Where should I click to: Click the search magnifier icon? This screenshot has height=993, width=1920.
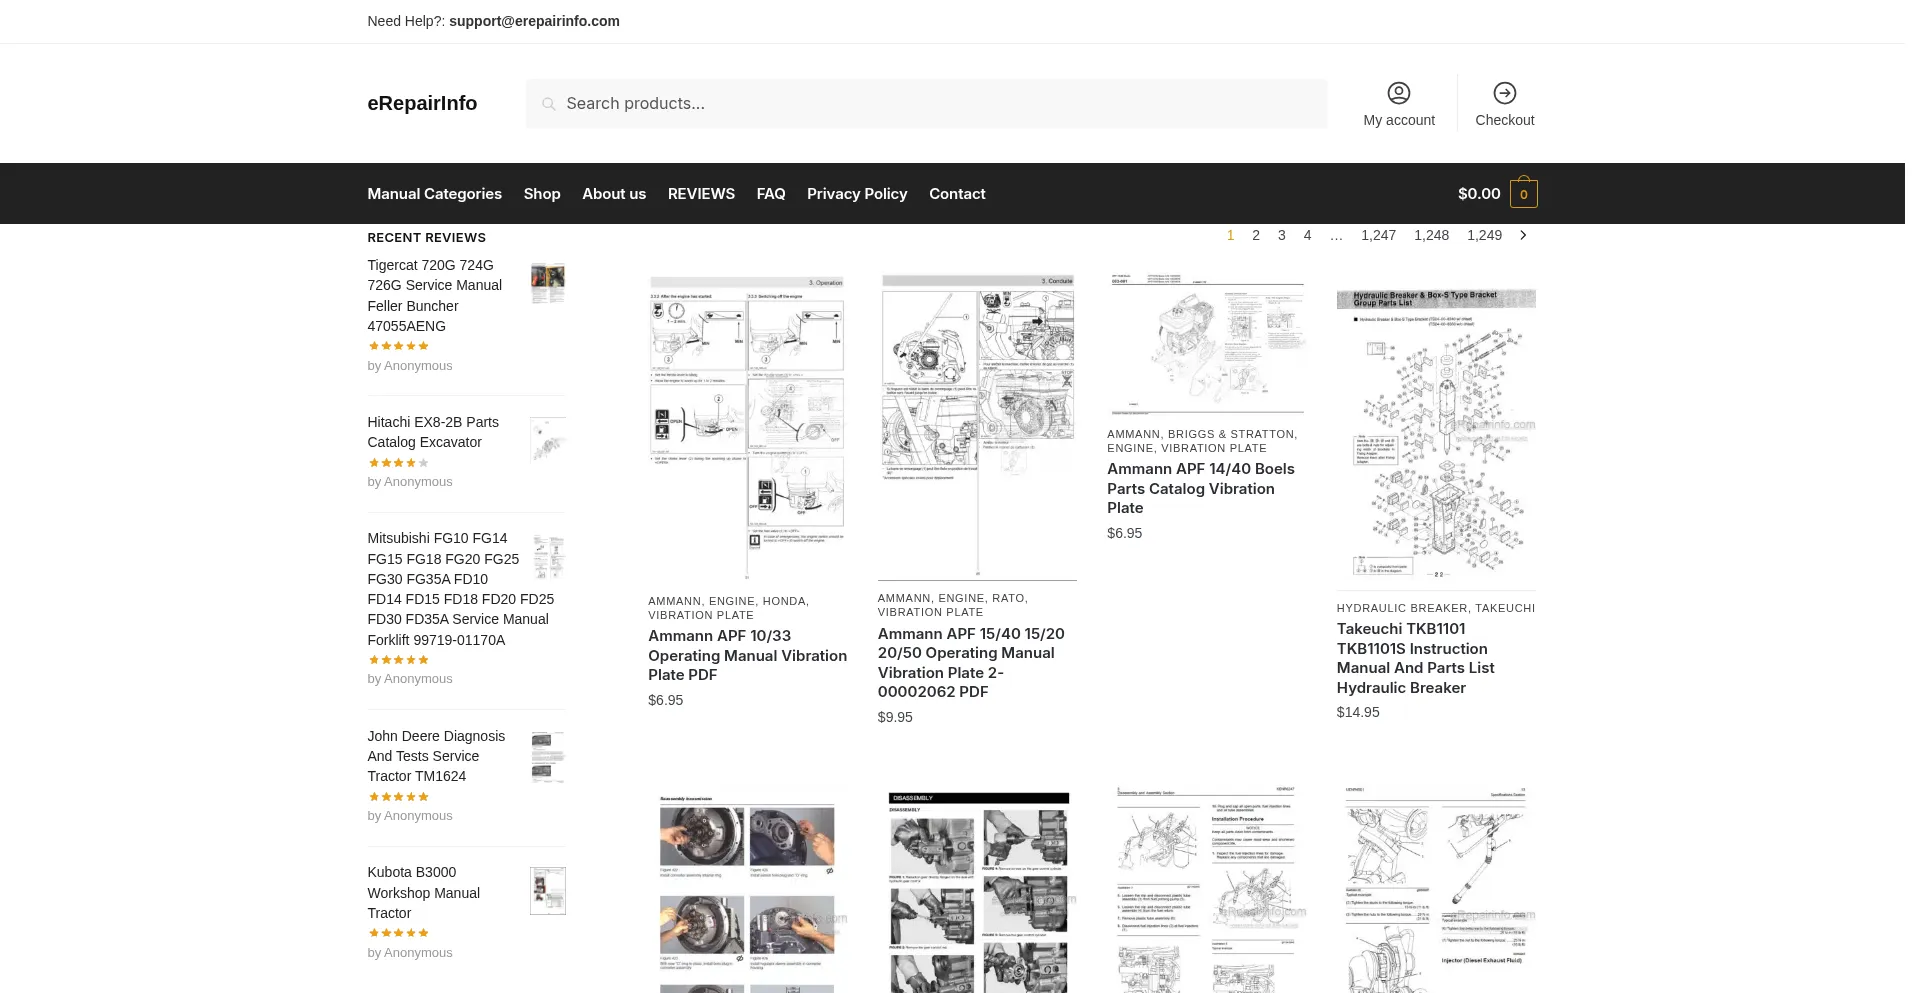(x=548, y=104)
